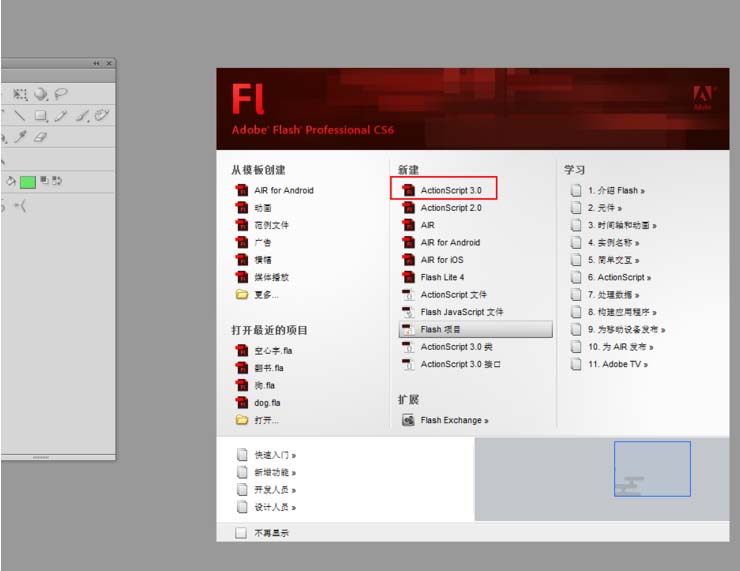The width and height of the screenshot is (740, 571).
Task: Select the Eraser tool
Action: coord(41,137)
